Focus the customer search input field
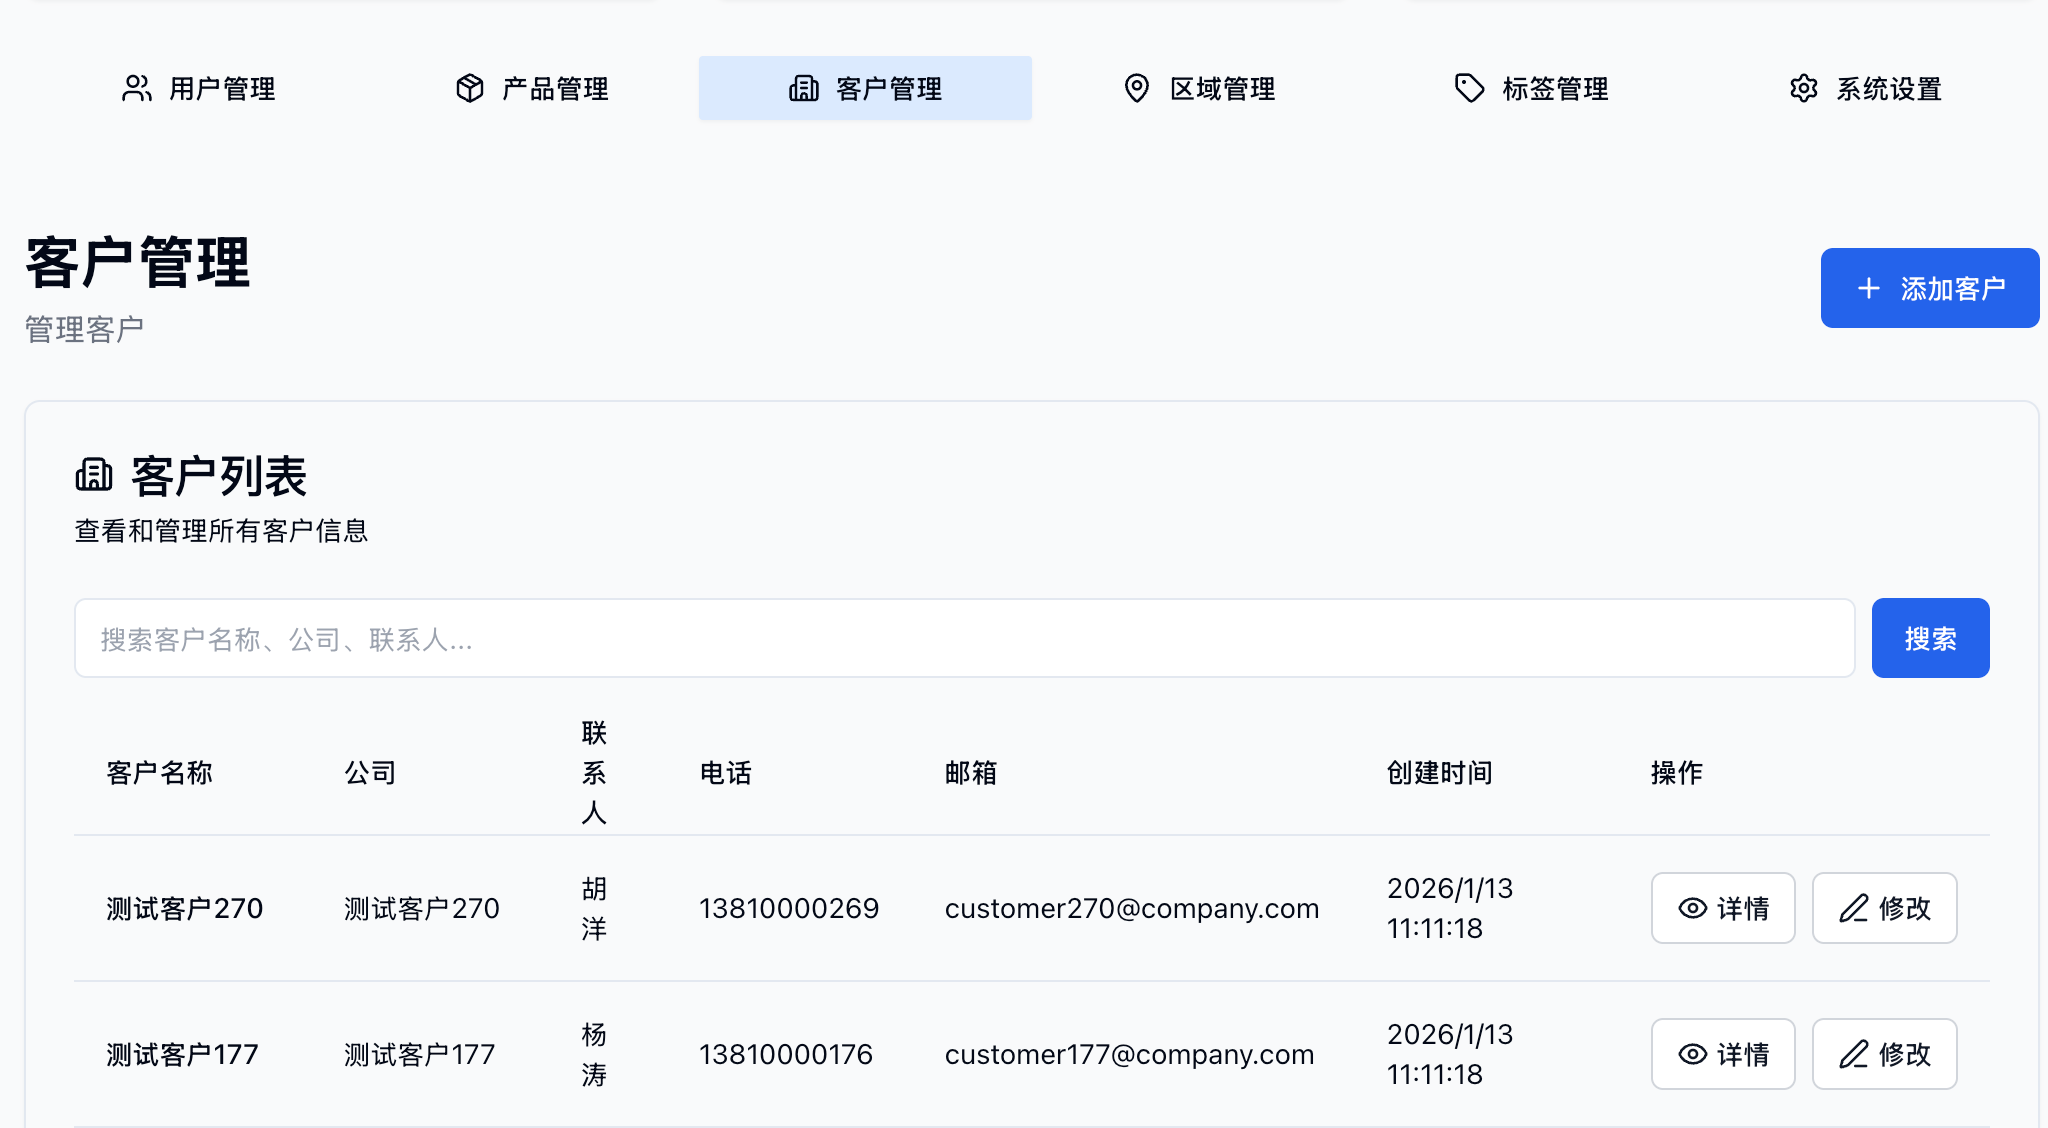This screenshot has width=2048, height=1128. point(964,638)
